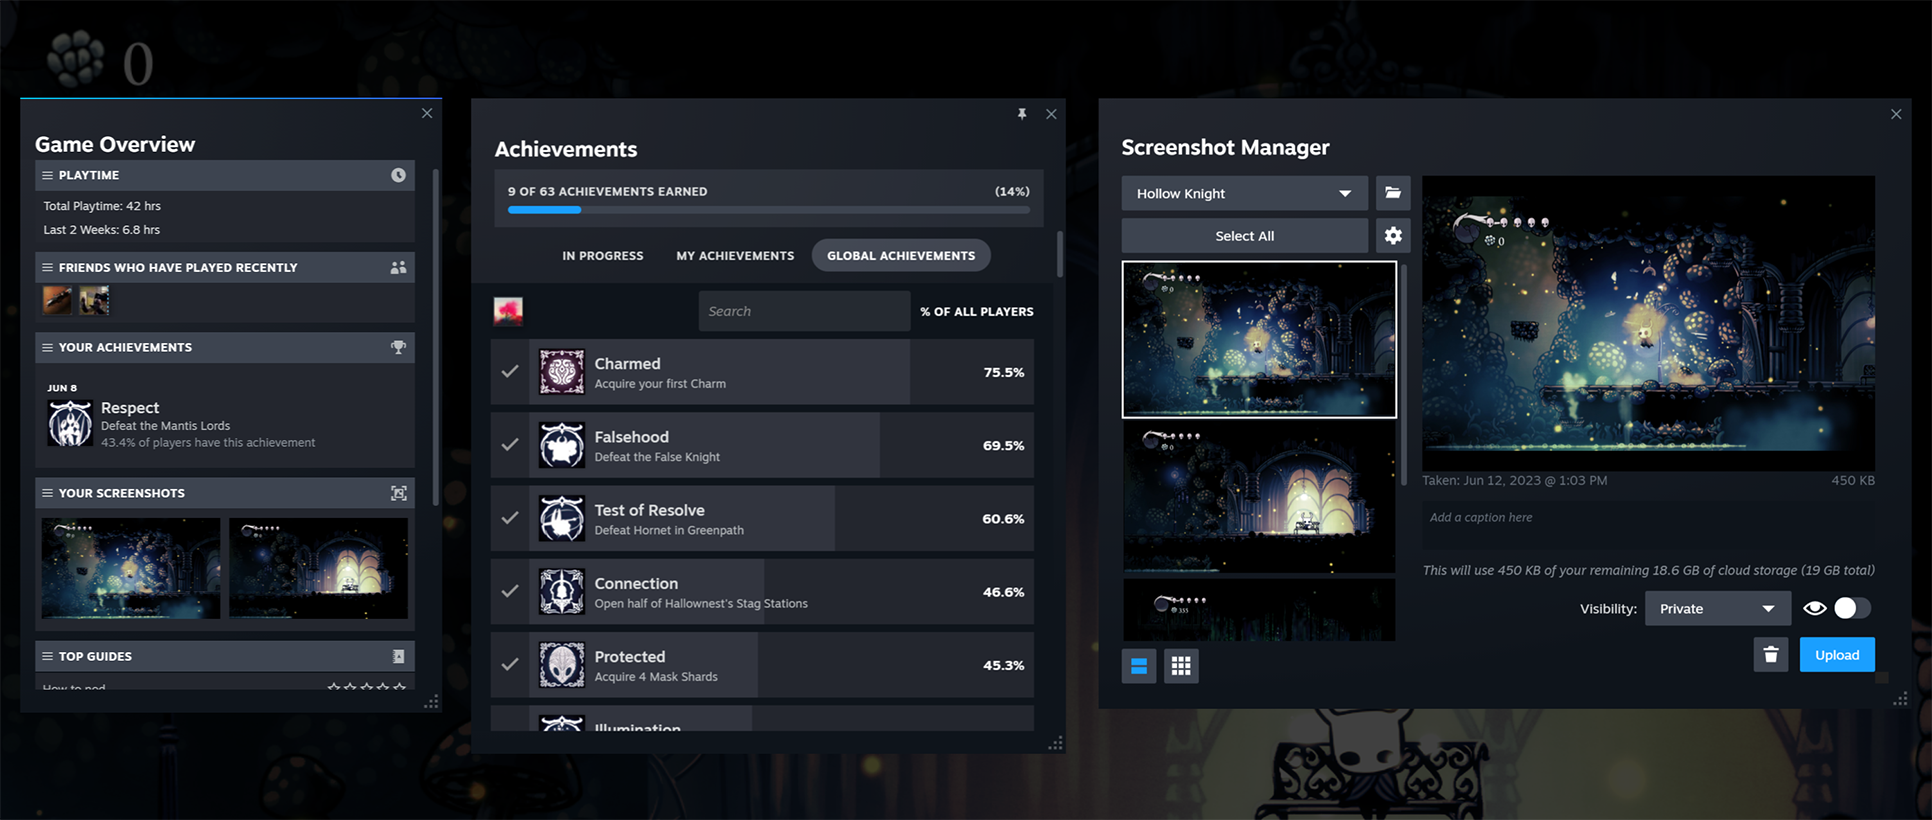Click Total Playtime: 42 hrs text
This screenshot has width=1932, height=820.
tap(102, 206)
